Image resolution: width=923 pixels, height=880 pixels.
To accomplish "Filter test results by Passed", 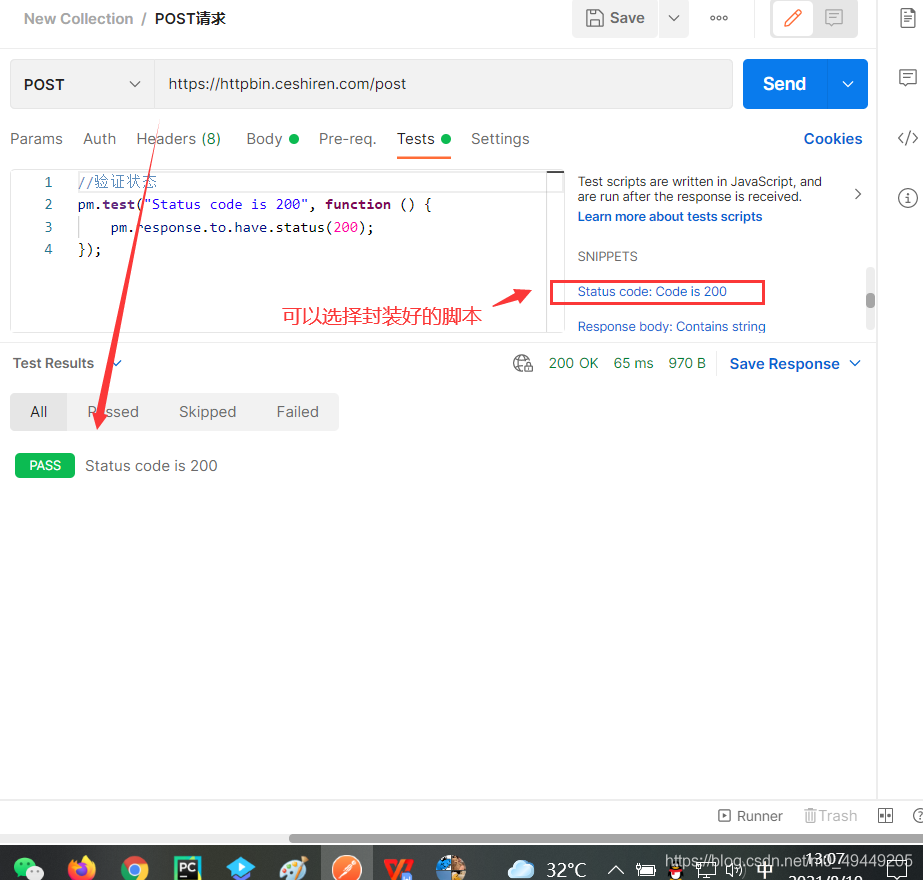I will pyautogui.click(x=113, y=412).
